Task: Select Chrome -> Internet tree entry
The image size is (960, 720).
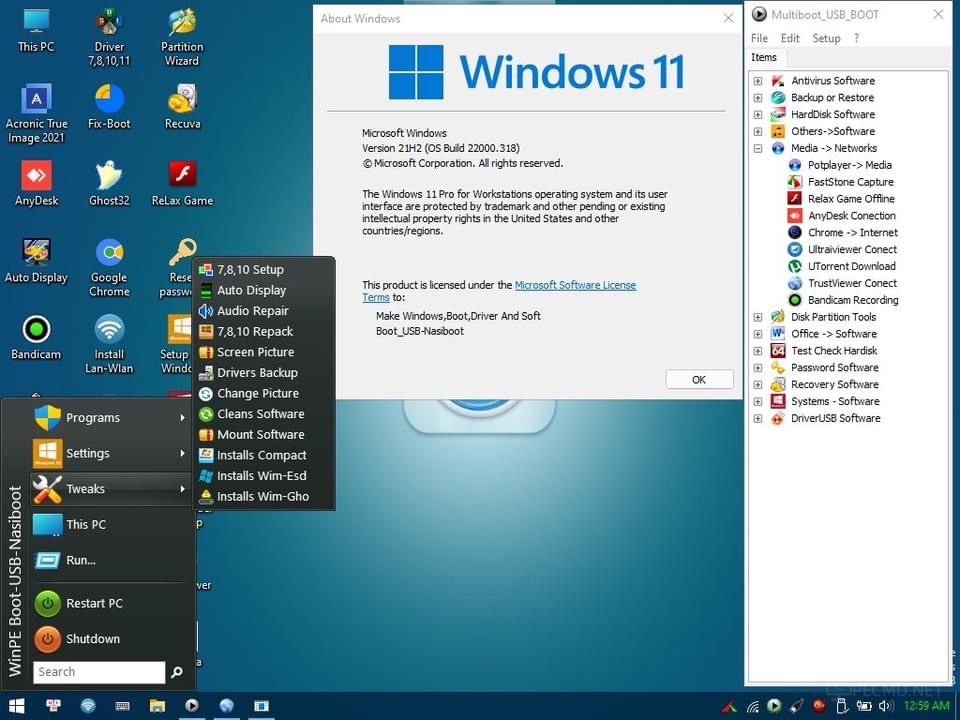Action: point(852,233)
